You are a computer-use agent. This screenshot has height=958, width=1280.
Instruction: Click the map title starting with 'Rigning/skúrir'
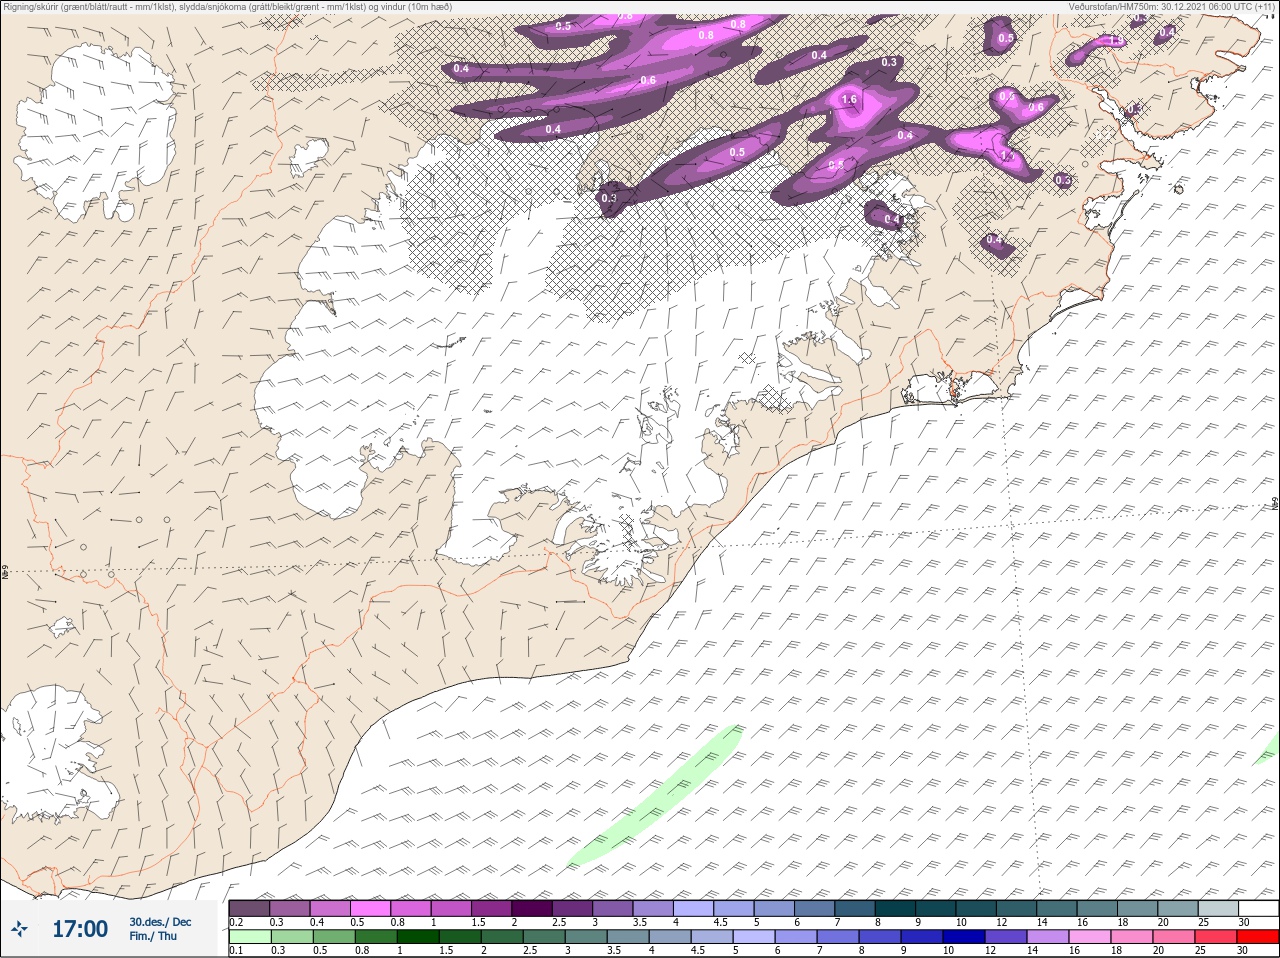click(x=228, y=7)
